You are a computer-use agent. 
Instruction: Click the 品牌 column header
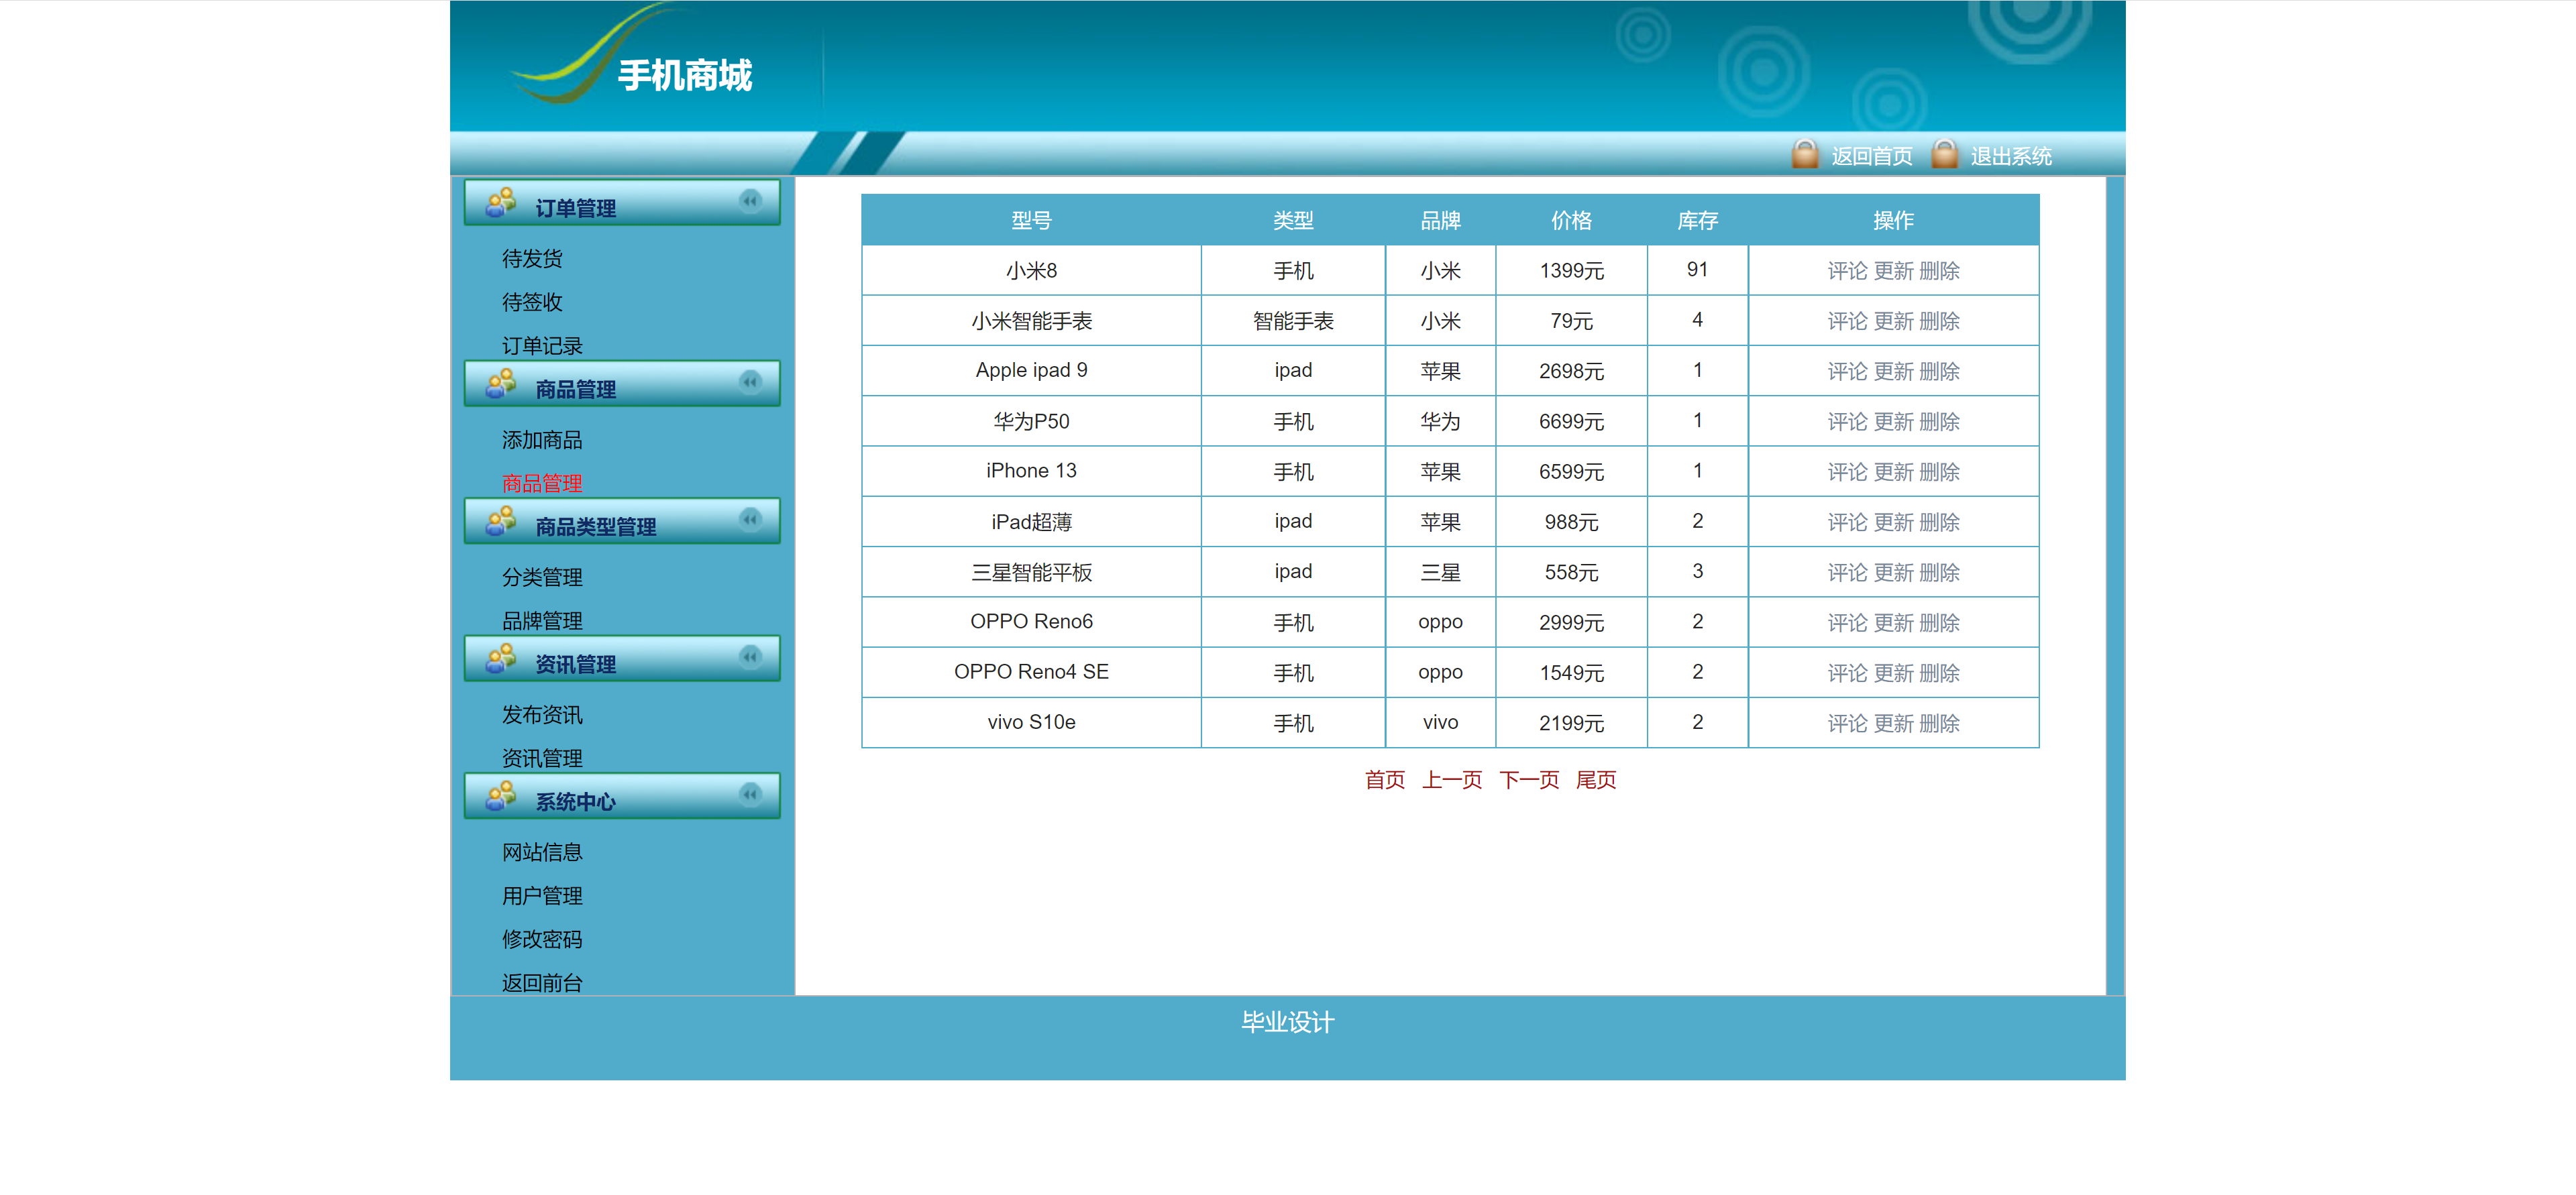(x=1440, y=221)
